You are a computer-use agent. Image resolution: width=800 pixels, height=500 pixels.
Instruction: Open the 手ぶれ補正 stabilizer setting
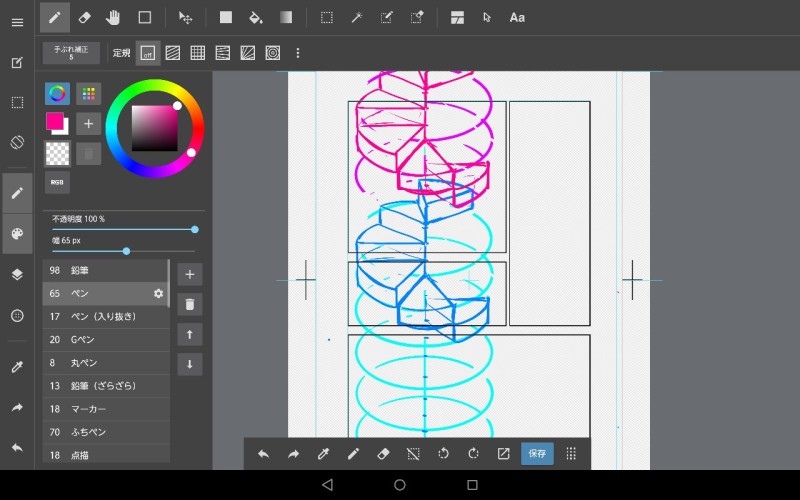click(x=71, y=53)
